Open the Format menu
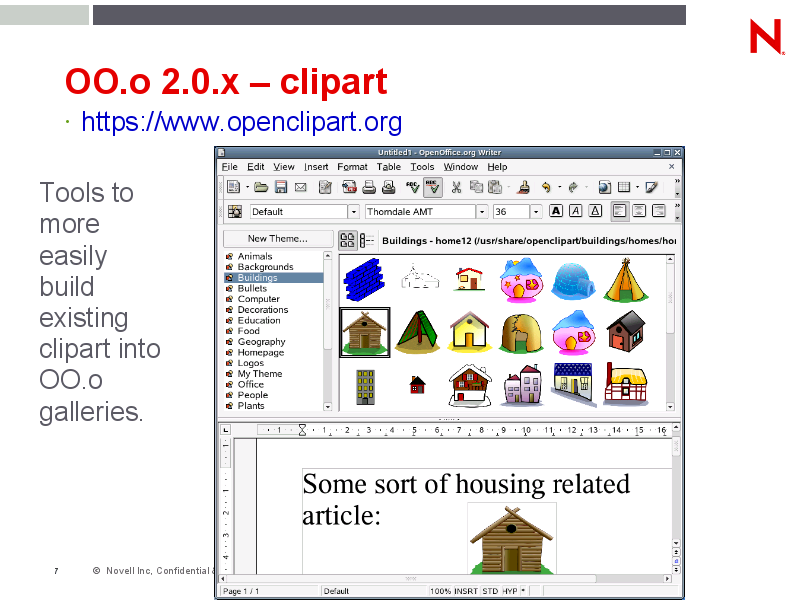Image resolution: width=800 pixels, height=600 pixels. [x=353, y=167]
